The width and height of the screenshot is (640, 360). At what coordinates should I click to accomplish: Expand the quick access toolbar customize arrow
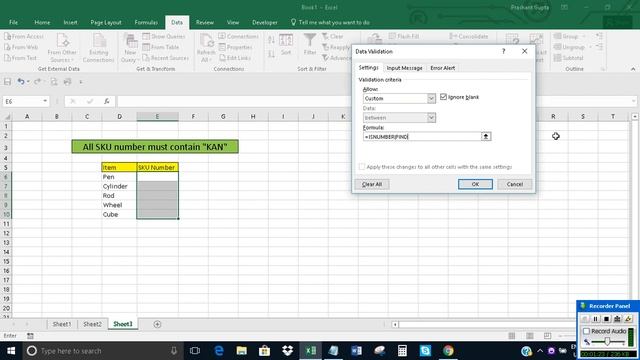(x=81, y=82)
